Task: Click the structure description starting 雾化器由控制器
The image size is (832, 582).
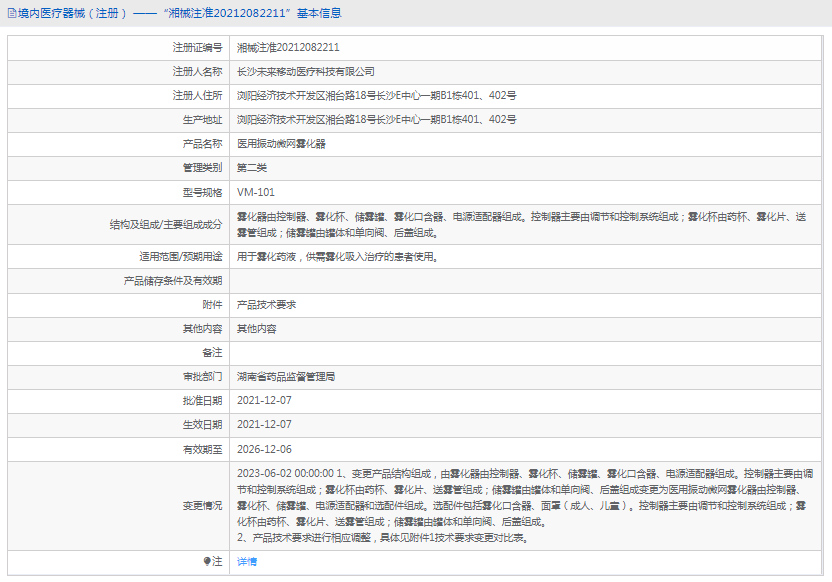Action: click(x=522, y=225)
